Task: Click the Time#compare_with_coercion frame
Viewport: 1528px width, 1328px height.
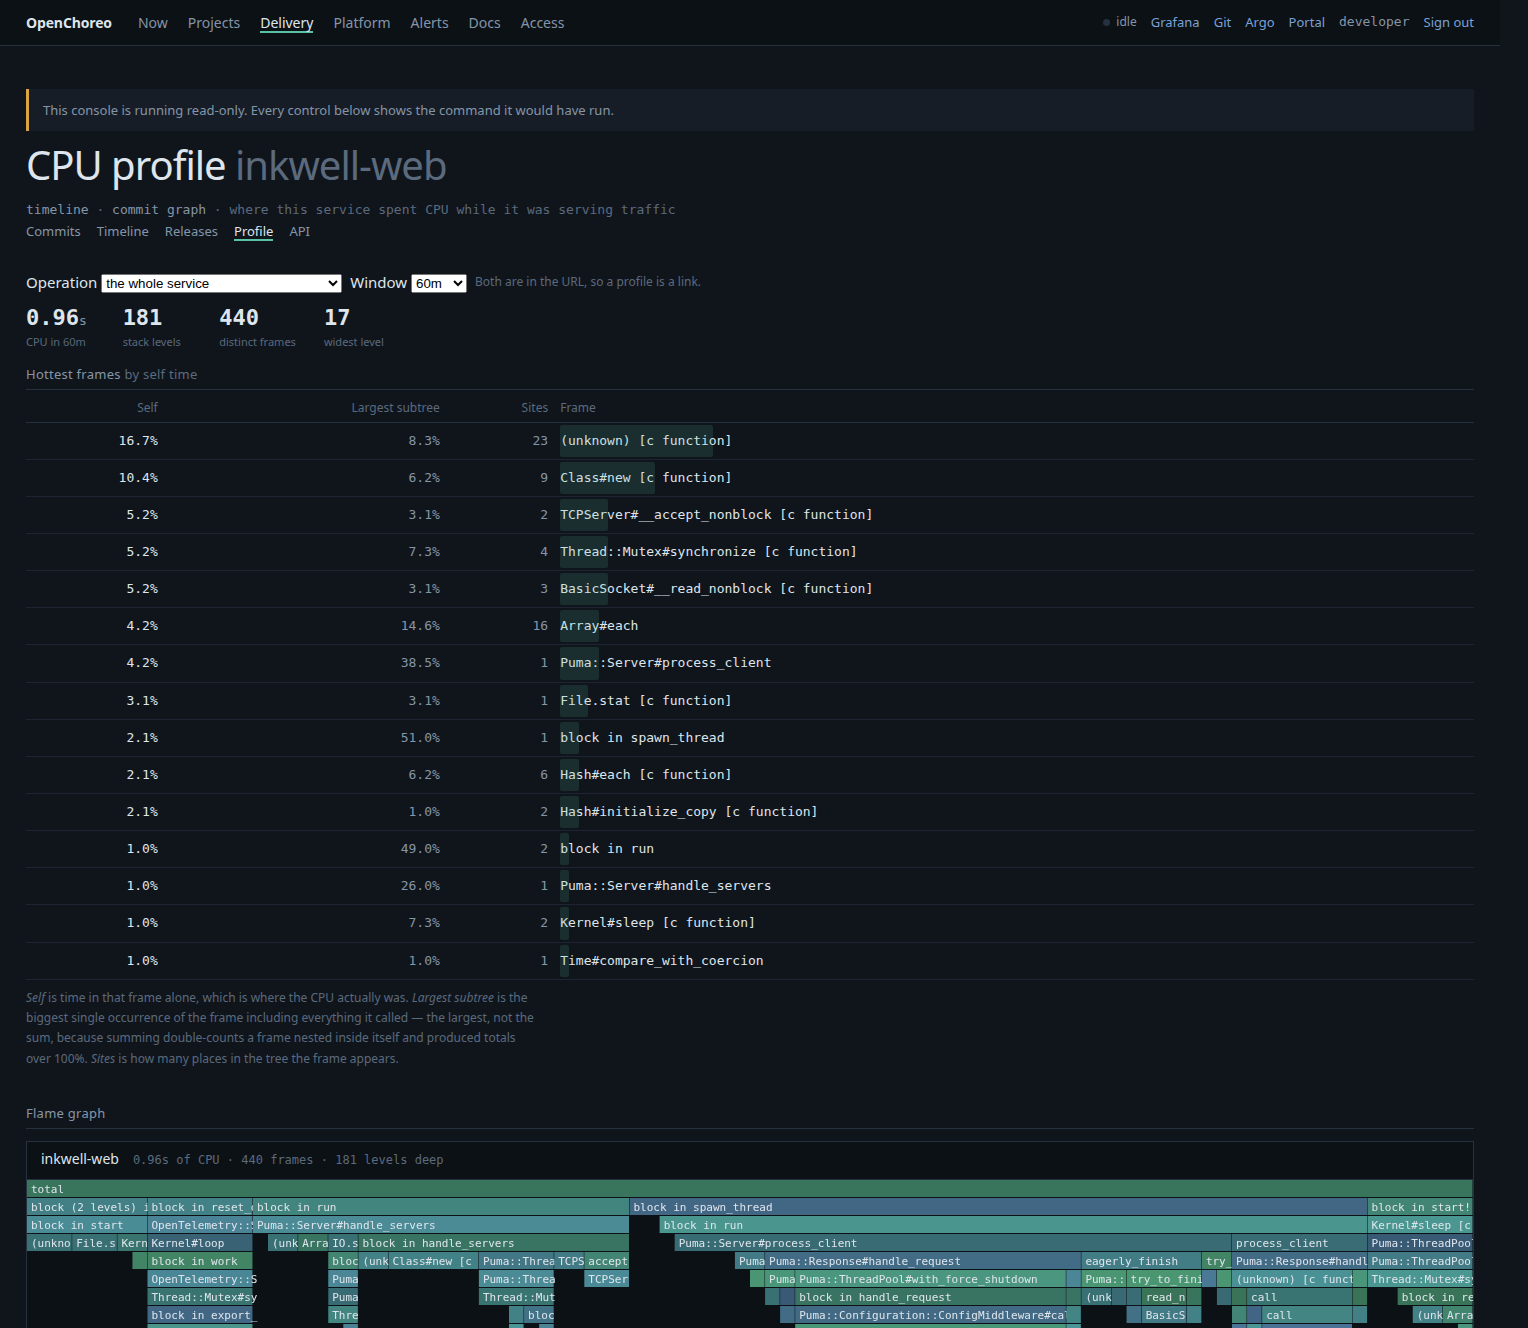Action: (x=661, y=961)
